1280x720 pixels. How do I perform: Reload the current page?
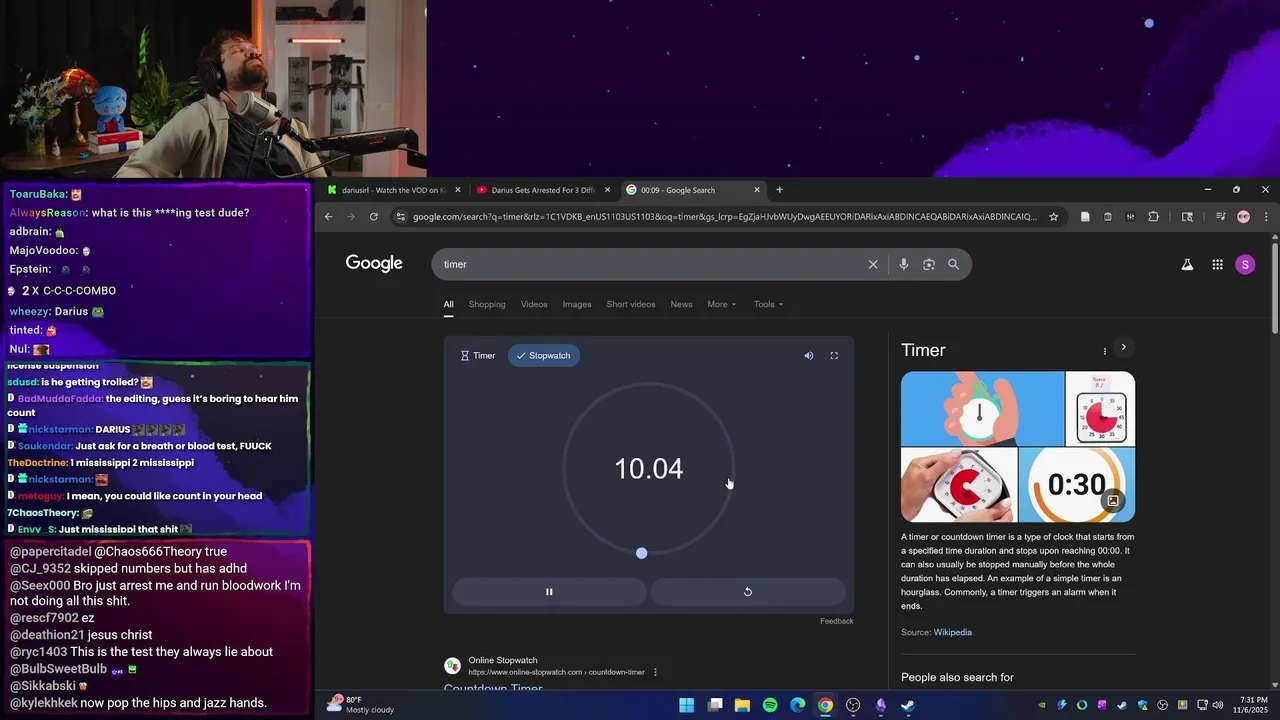click(x=374, y=216)
